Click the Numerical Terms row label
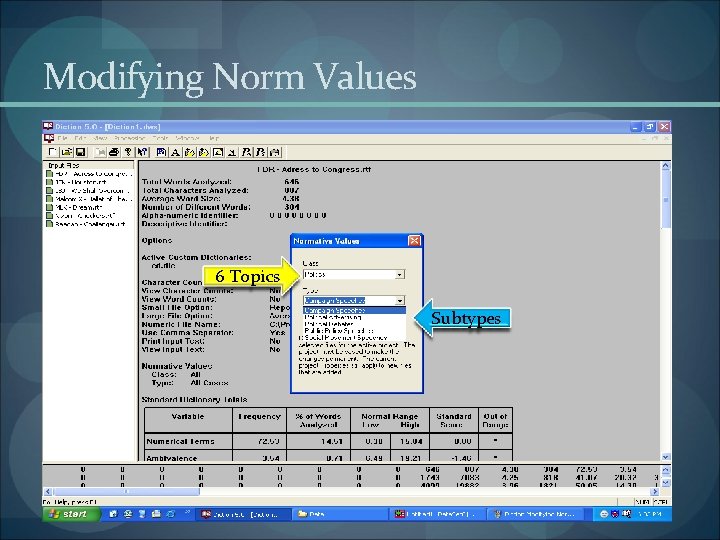 (180, 441)
